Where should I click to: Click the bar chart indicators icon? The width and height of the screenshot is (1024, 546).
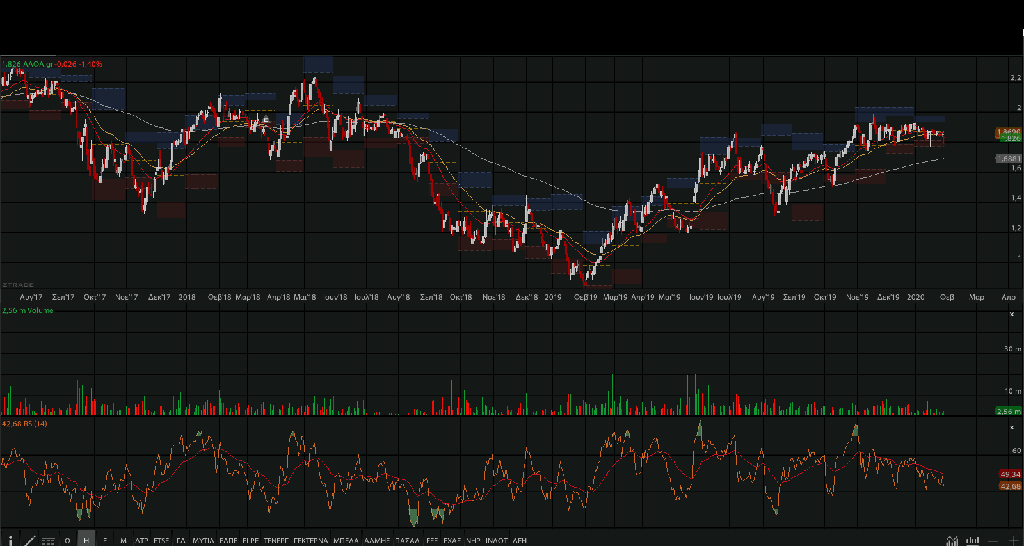coord(971,539)
